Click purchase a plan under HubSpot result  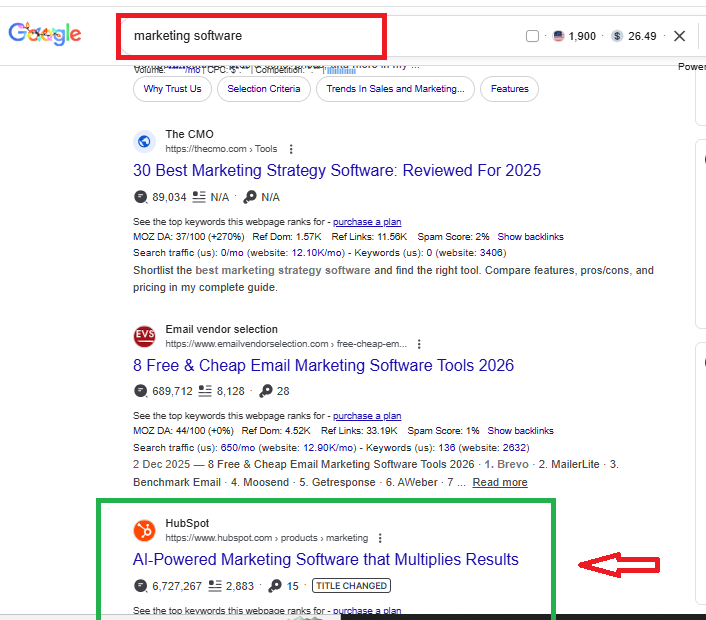tap(367, 611)
